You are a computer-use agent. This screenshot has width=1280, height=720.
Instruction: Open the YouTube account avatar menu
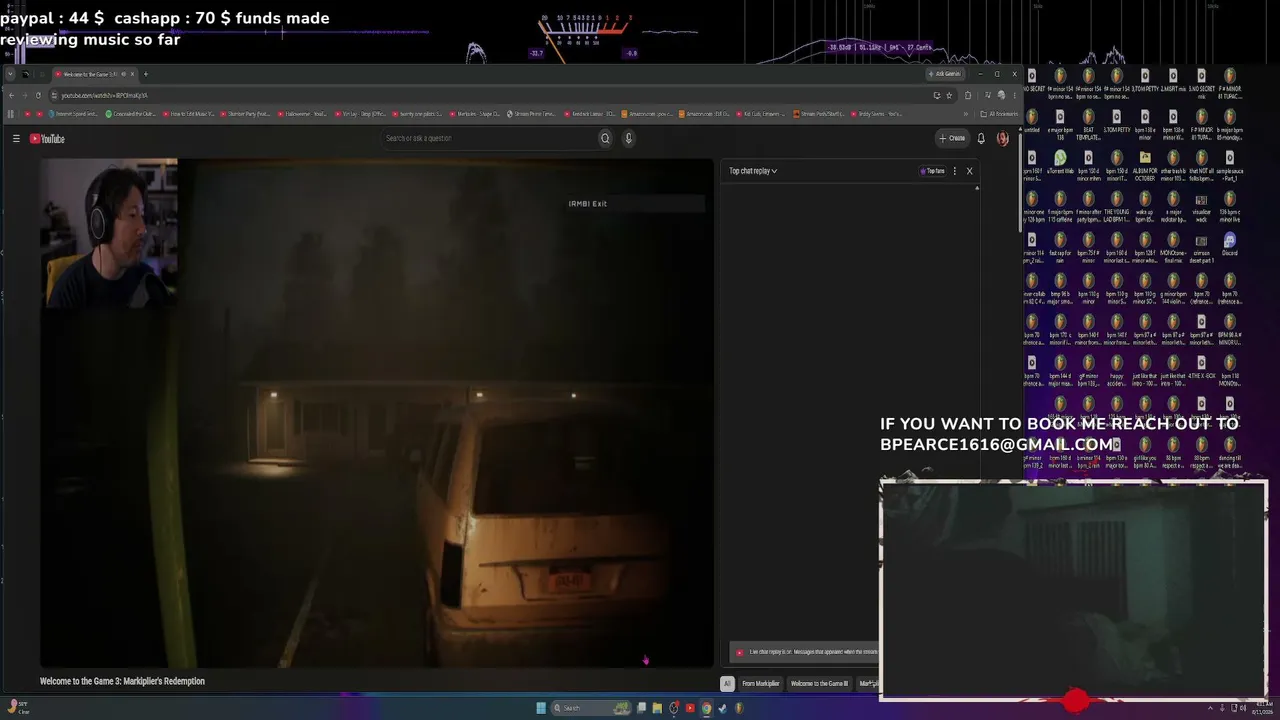[x=1002, y=138]
